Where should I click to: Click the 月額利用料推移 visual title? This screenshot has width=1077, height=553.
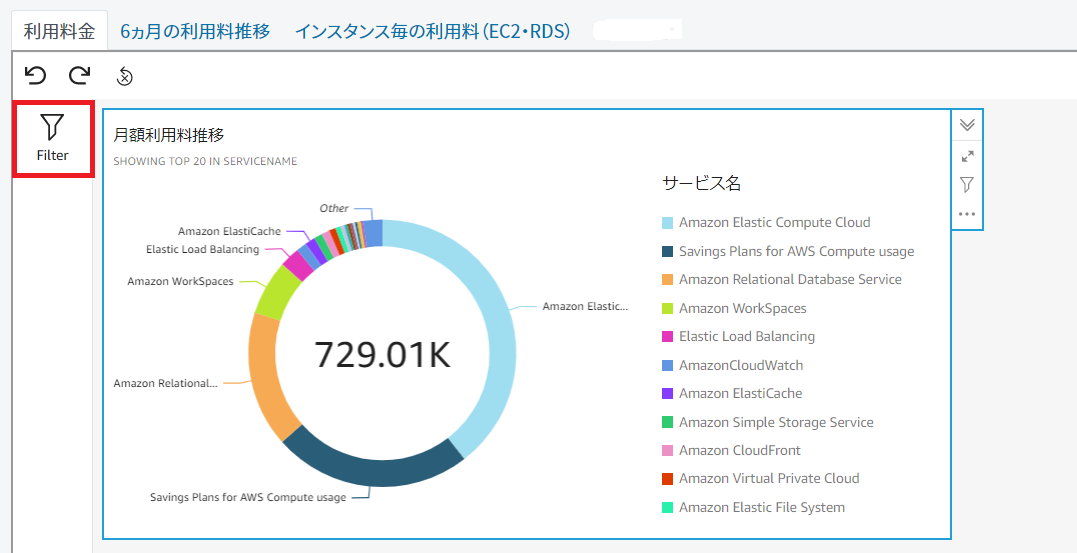click(x=168, y=135)
